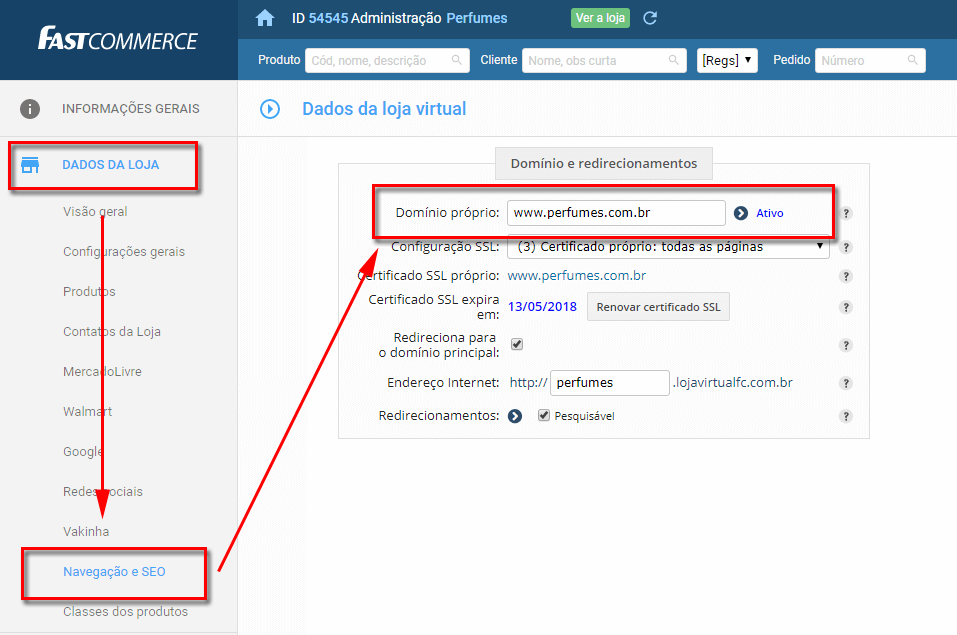Screen dimensions: 957x635
Task: Click the play icon beside Dados da loja virtual
Action: point(270,109)
